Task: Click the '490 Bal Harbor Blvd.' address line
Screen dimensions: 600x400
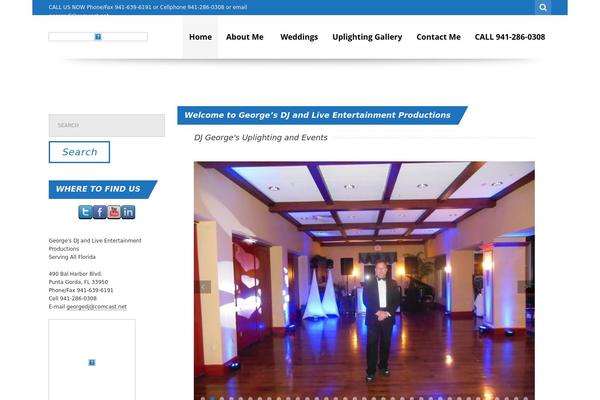Action: (x=75, y=274)
